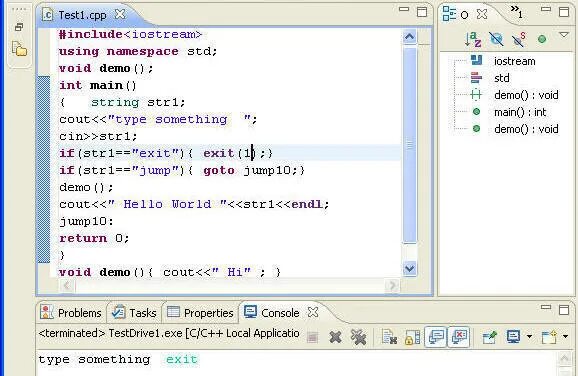Viewport: 578px width, 376px height.
Task: Click the 'using namespace std;' line
Action: (x=138, y=51)
